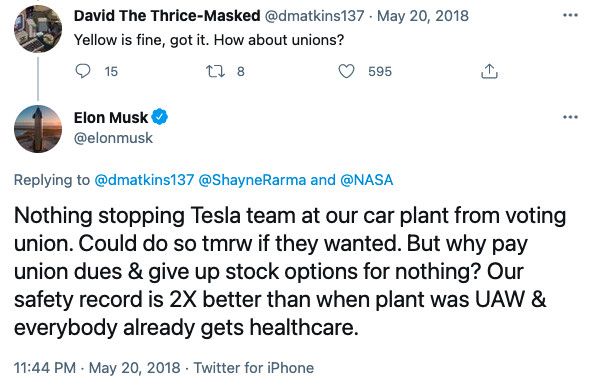
Task: Open more options on David's tweet
Action: tap(570, 15)
